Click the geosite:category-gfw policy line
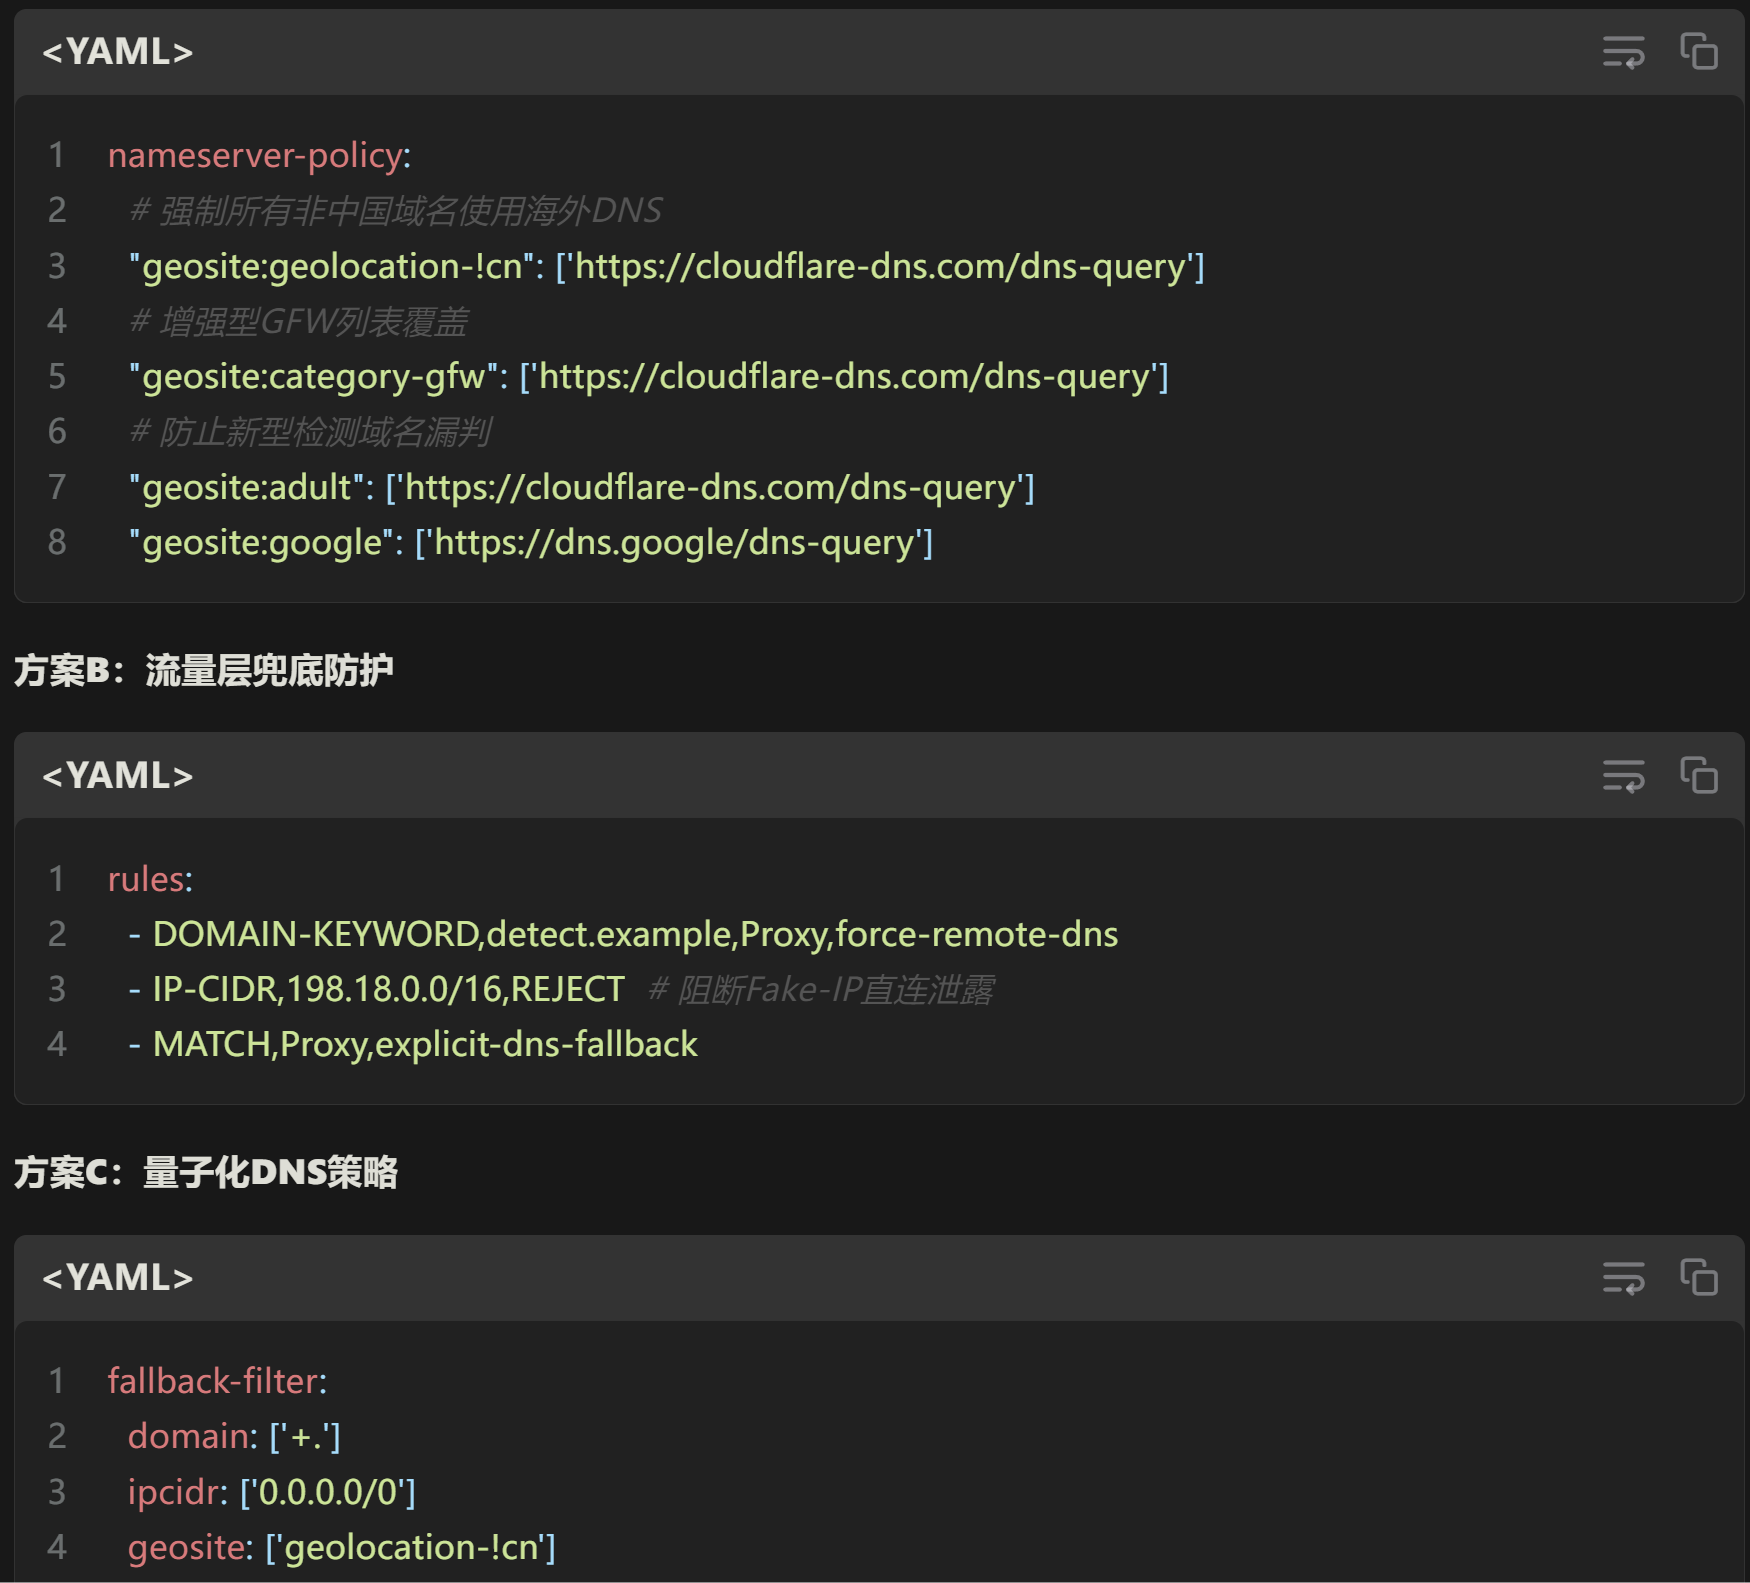 point(649,376)
